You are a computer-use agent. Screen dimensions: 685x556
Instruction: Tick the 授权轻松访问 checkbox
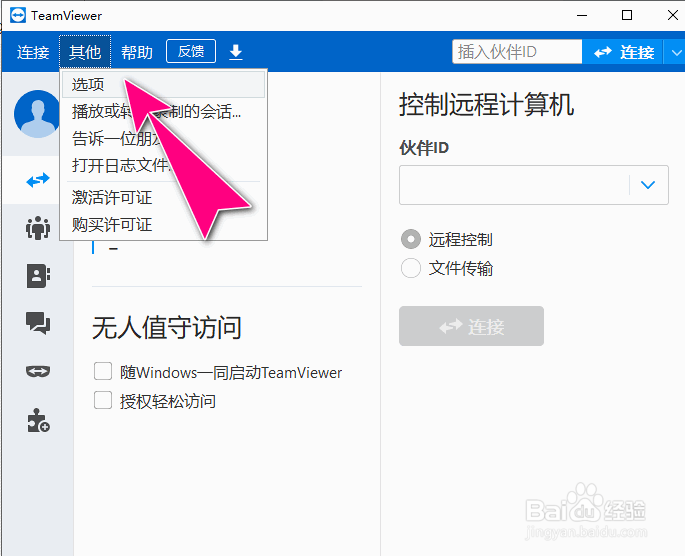[x=103, y=400]
